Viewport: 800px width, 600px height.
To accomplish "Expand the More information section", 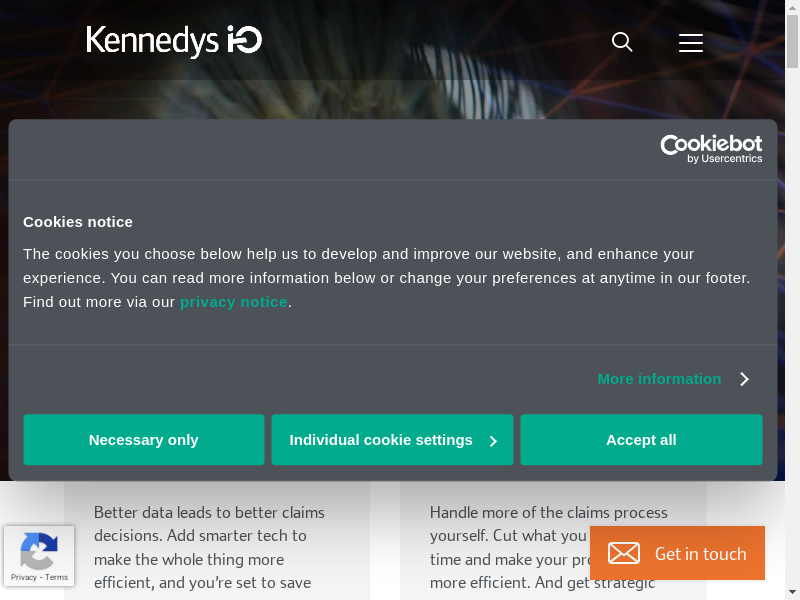I will (x=659, y=379).
